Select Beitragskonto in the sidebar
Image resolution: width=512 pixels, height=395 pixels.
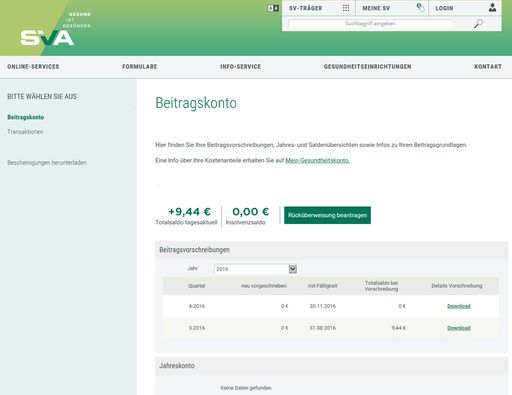(x=26, y=117)
